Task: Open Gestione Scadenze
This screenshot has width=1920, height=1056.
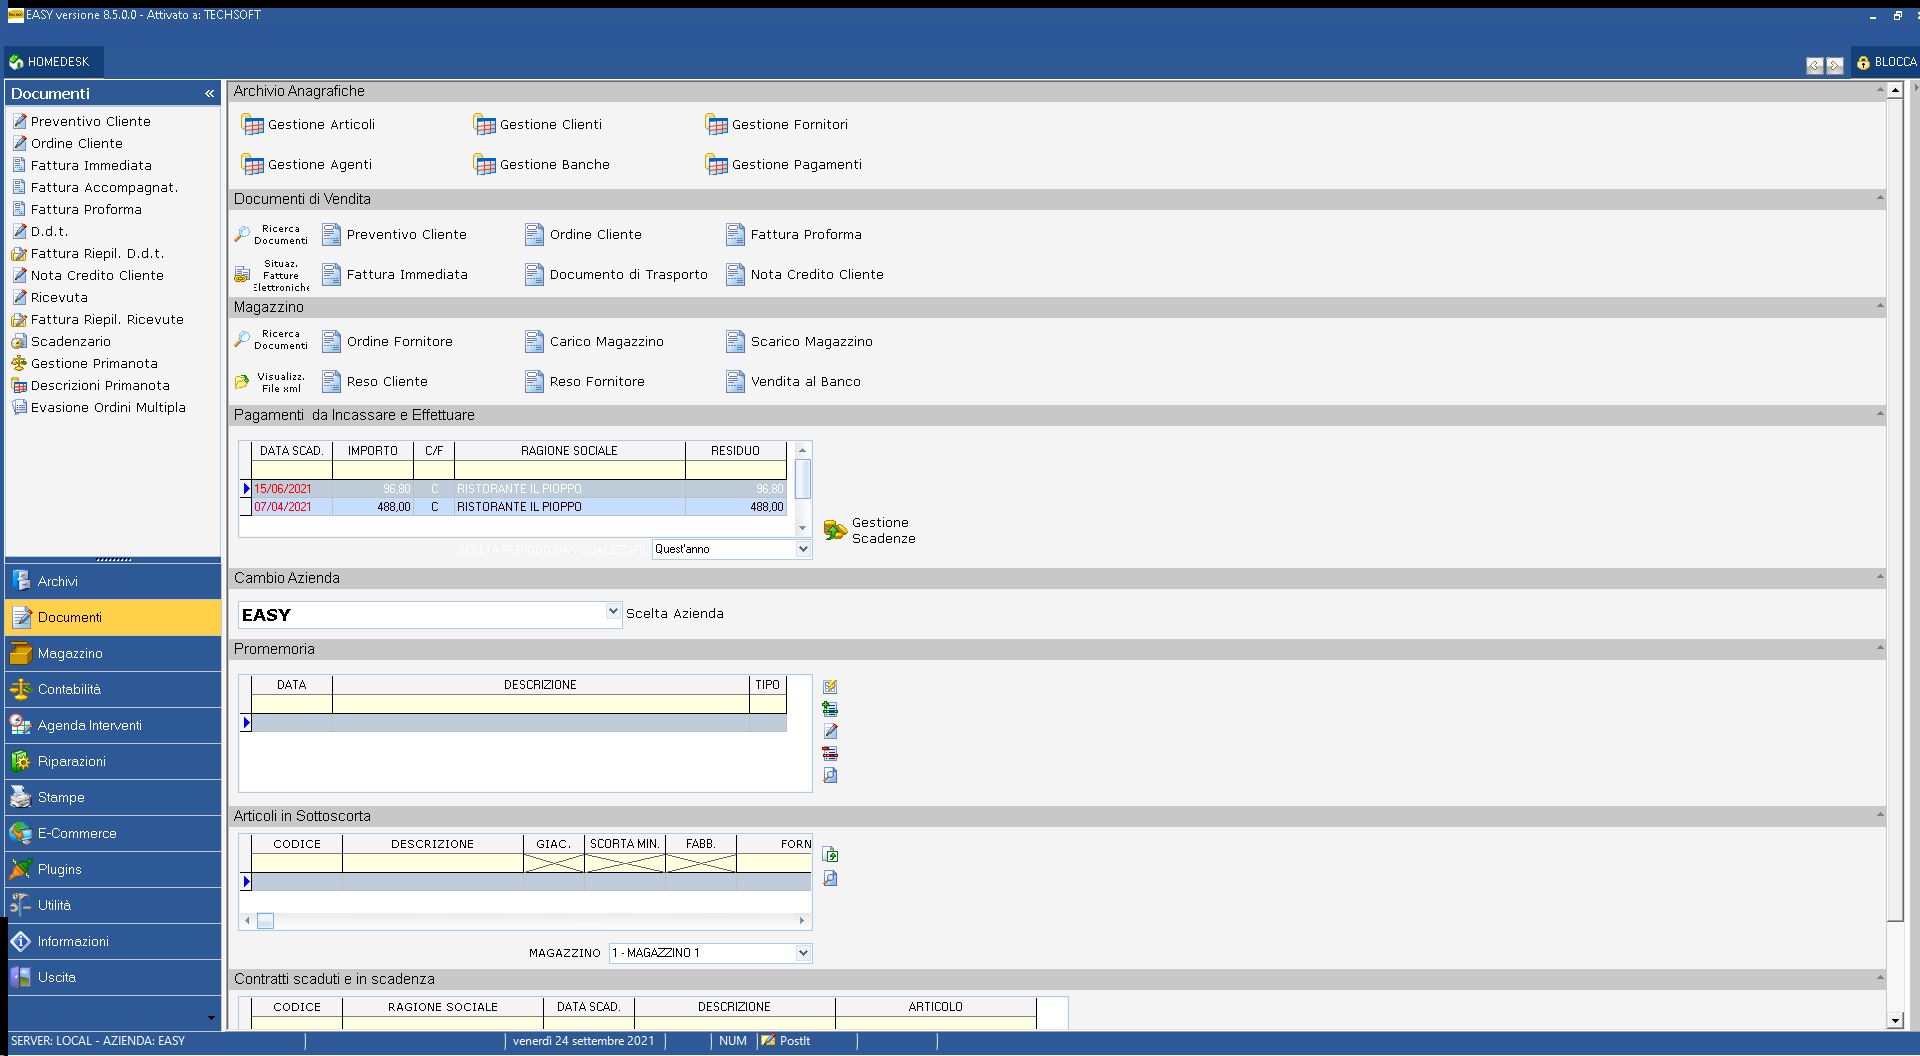Action: 869,531
